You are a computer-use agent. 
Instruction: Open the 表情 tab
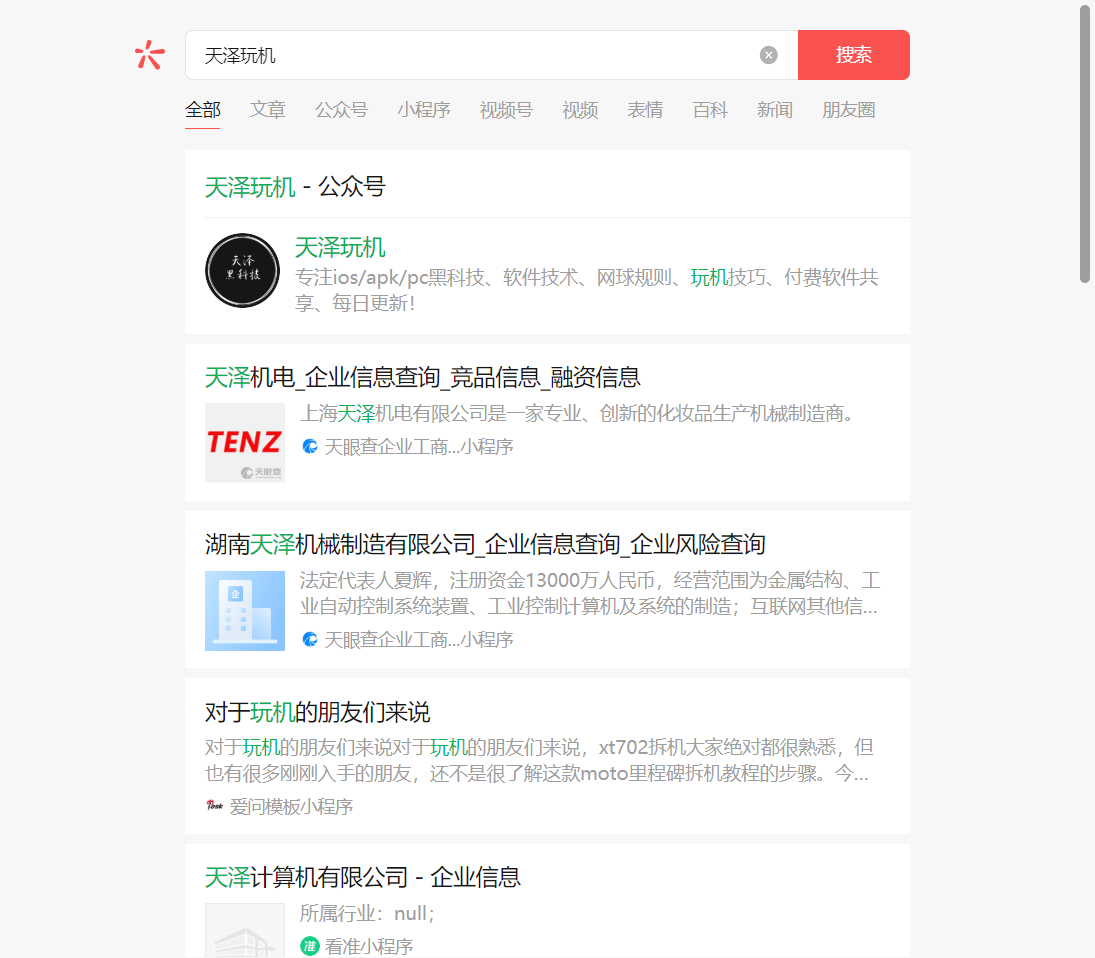pos(645,110)
